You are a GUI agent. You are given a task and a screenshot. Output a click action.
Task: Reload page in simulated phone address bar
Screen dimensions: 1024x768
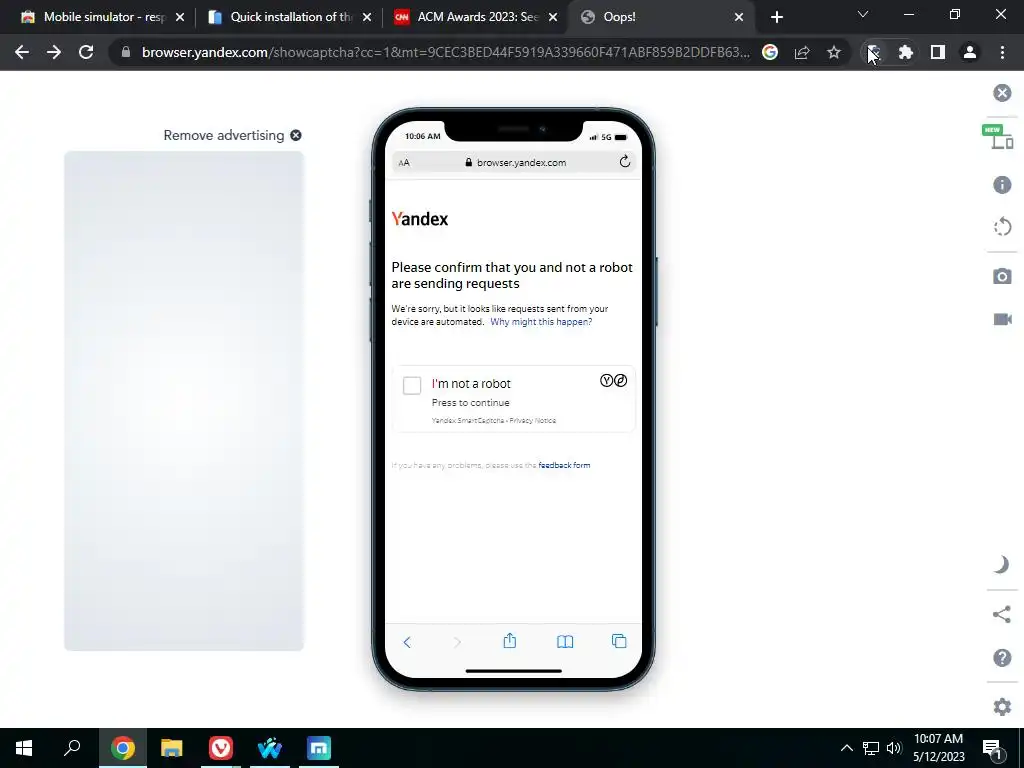pos(625,161)
